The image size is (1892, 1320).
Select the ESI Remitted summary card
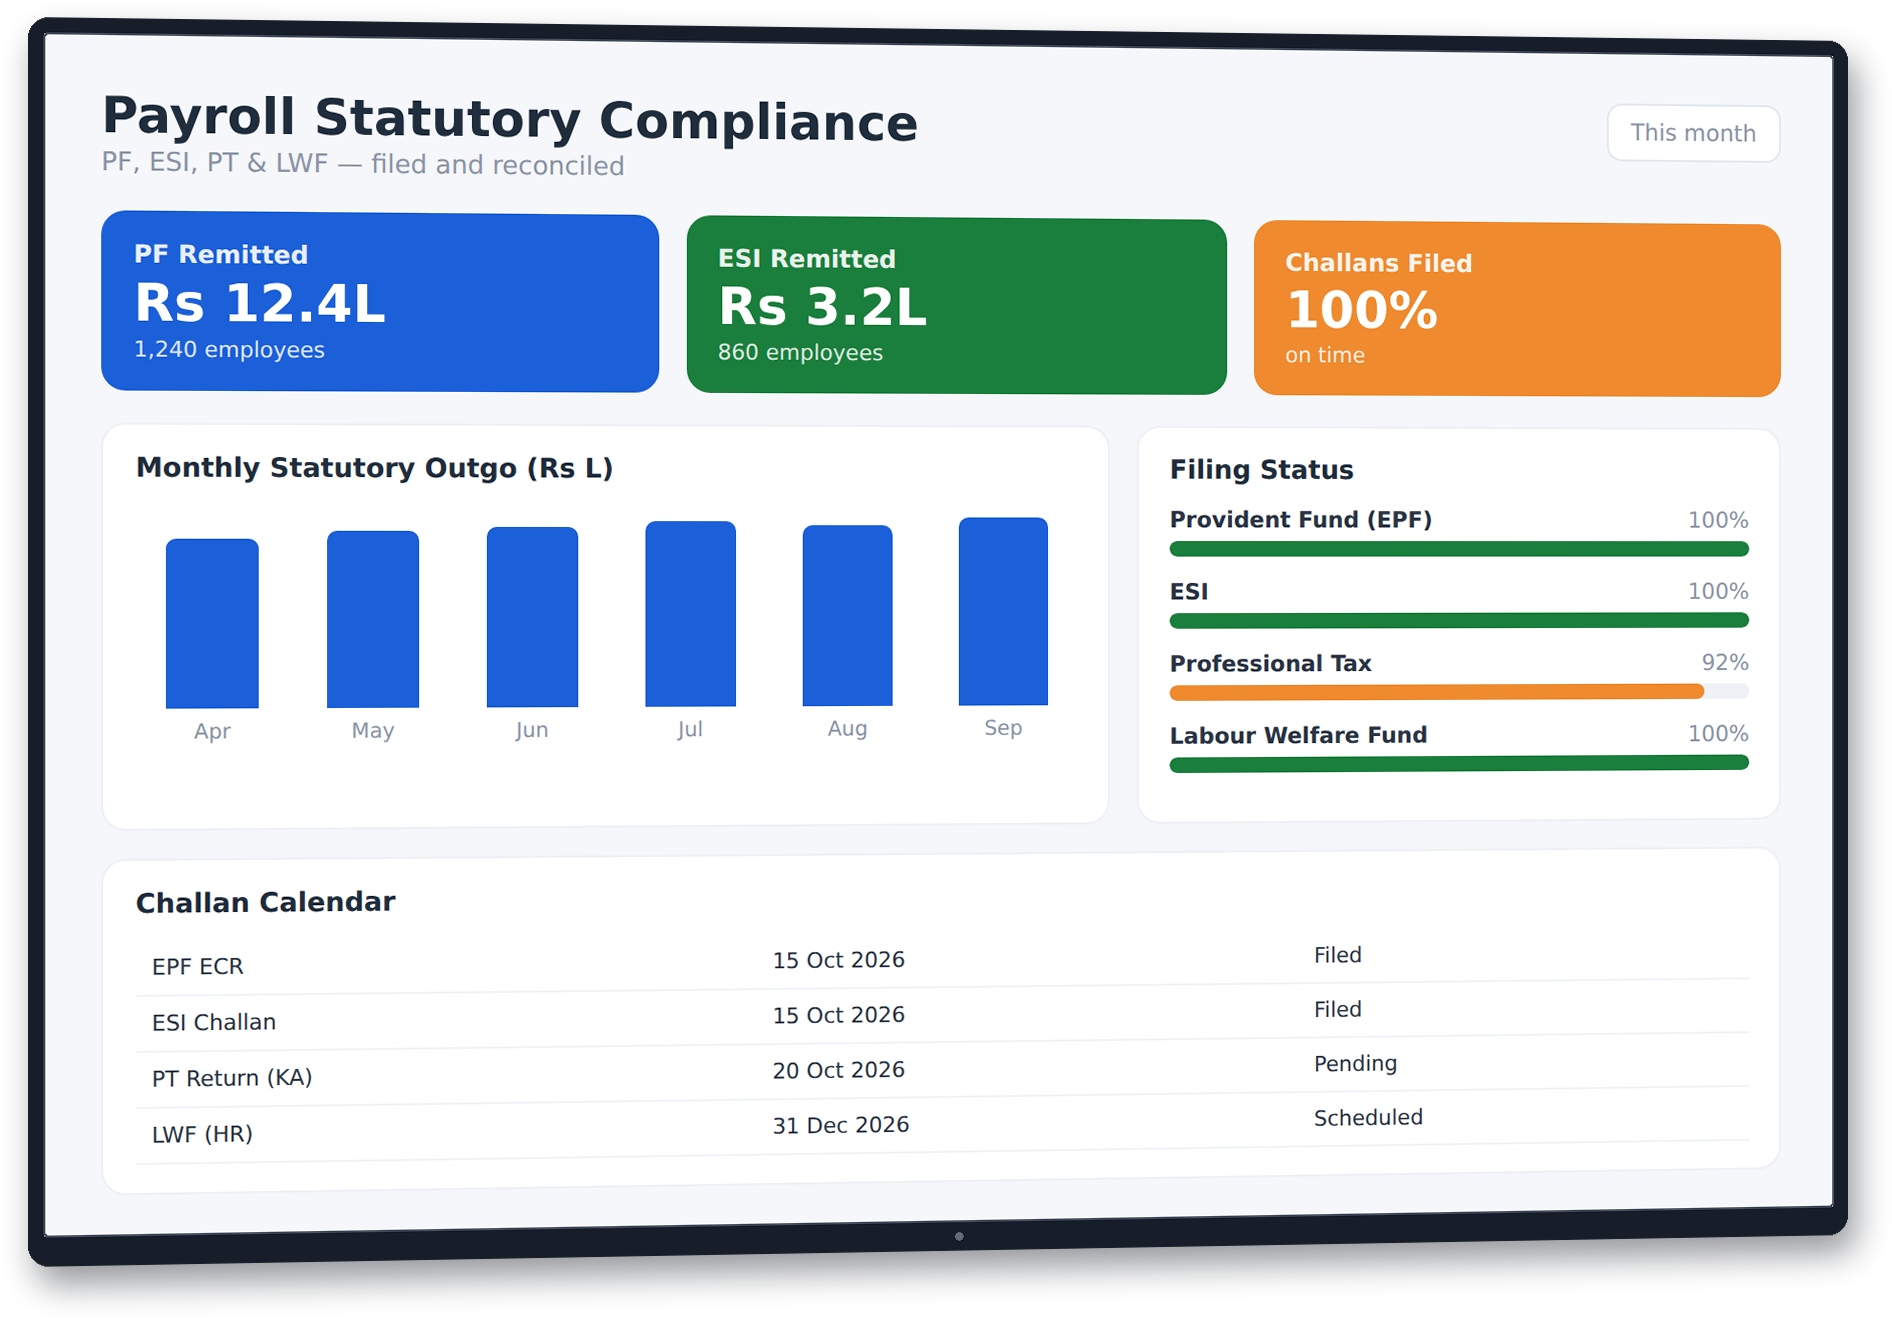pyautogui.click(x=956, y=306)
